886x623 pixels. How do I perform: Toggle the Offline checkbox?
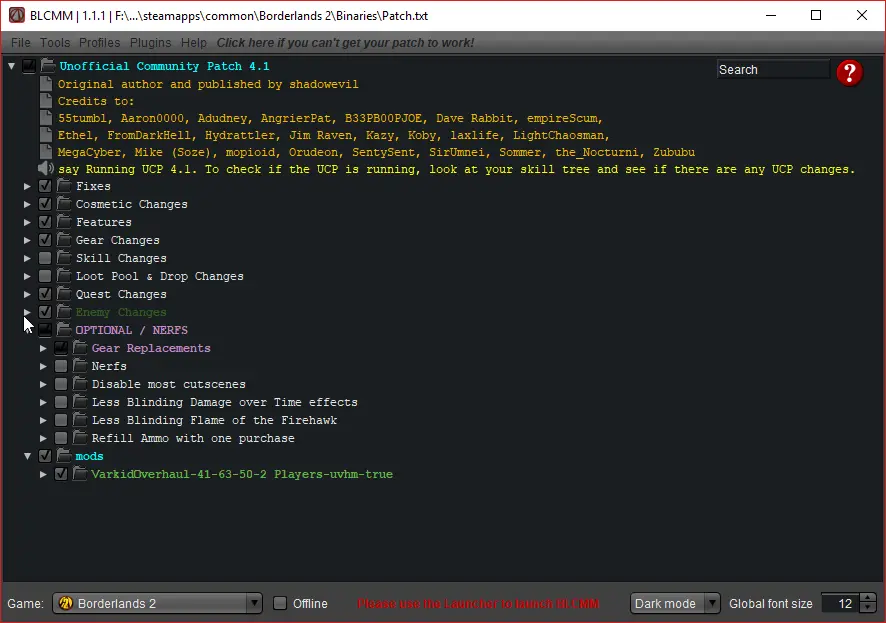pyautogui.click(x=280, y=603)
